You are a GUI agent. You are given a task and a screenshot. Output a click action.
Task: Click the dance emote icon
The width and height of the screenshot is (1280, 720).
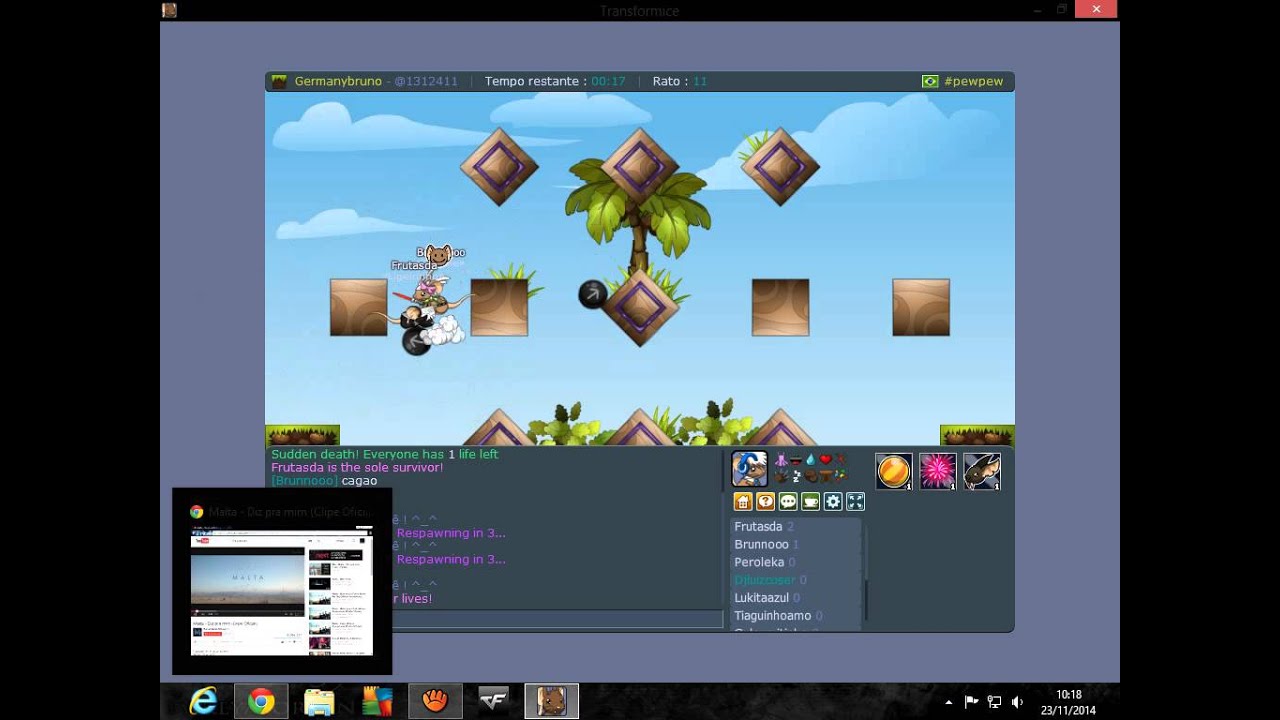(x=781, y=460)
